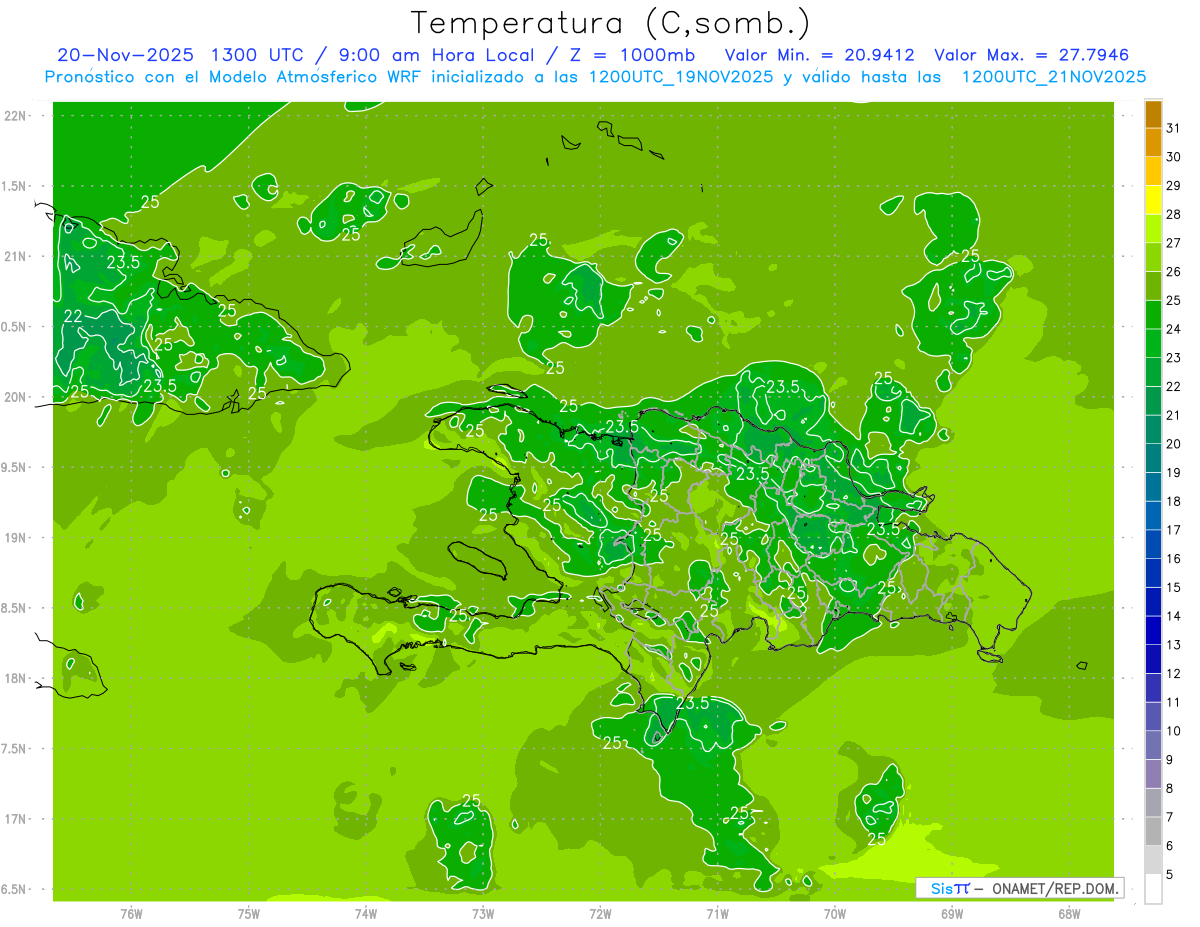Pick the yellow colorbar swatch between 28 and 29
Viewport: 1200px width, 927px height.
pos(1154,200)
